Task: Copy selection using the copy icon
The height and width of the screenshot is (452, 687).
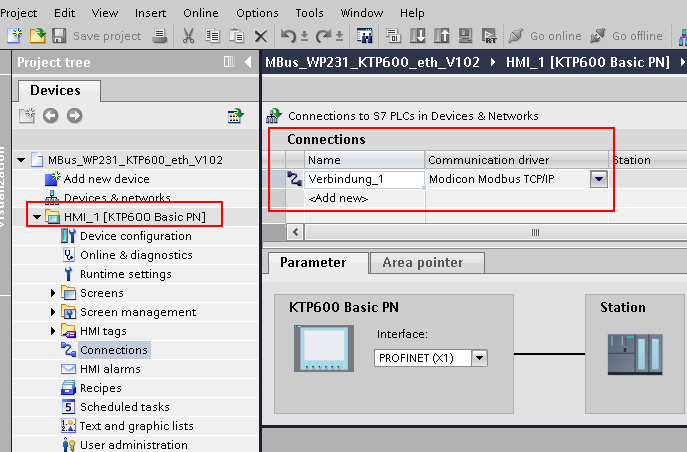Action: [x=212, y=36]
